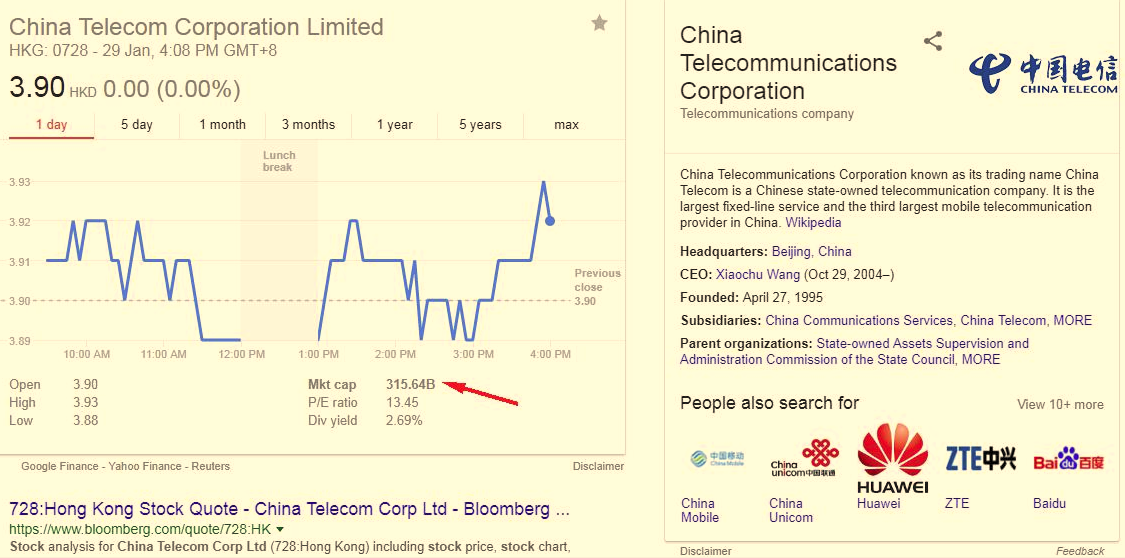
Task: Open the China Unicom logo thumbnail
Action: [x=804, y=459]
